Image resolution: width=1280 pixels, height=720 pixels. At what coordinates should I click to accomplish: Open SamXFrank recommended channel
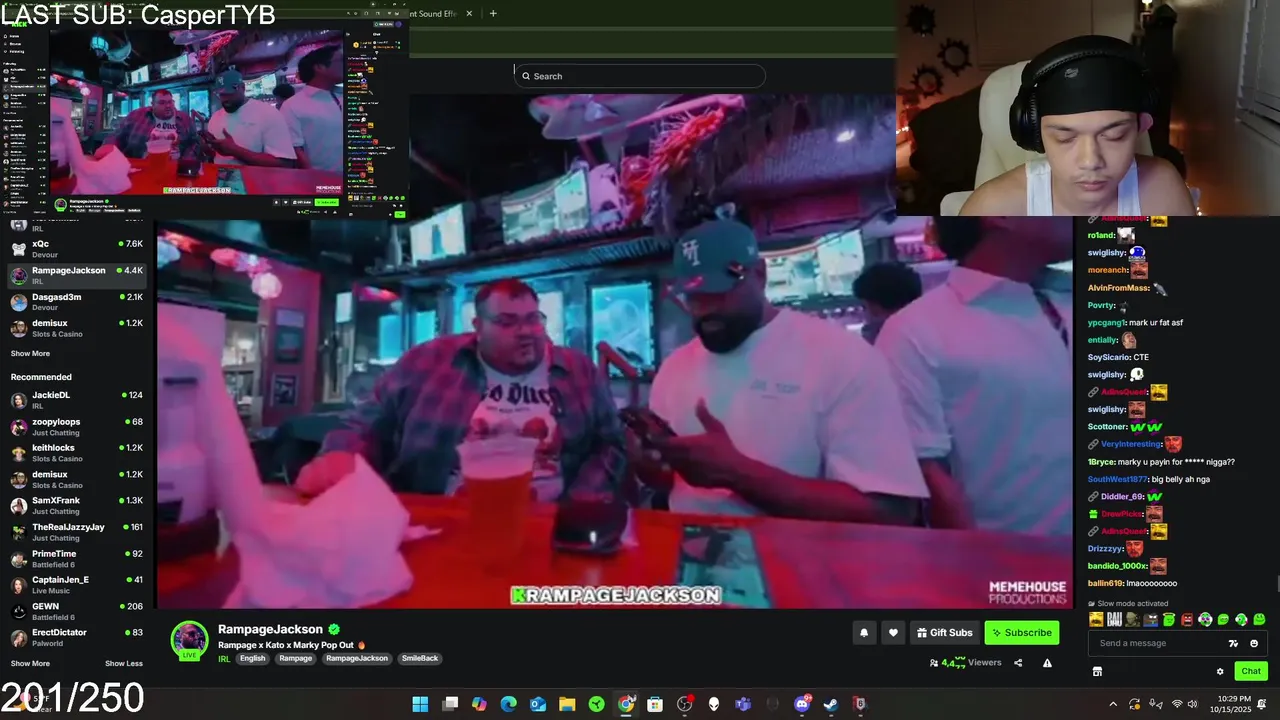[x=77, y=506]
